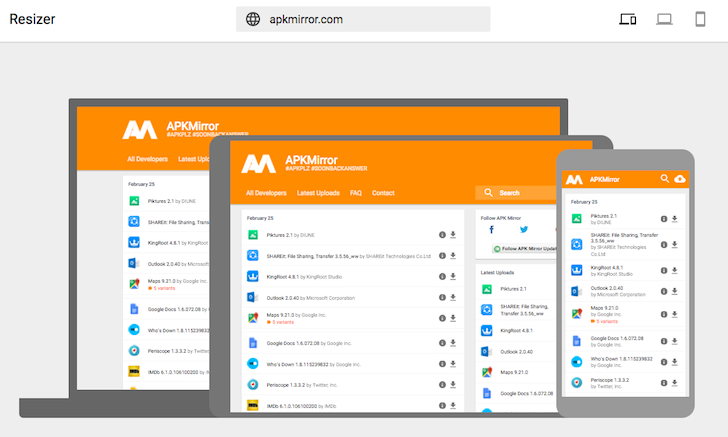Click Follow APK Mirror Updates button

click(x=524, y=249)
